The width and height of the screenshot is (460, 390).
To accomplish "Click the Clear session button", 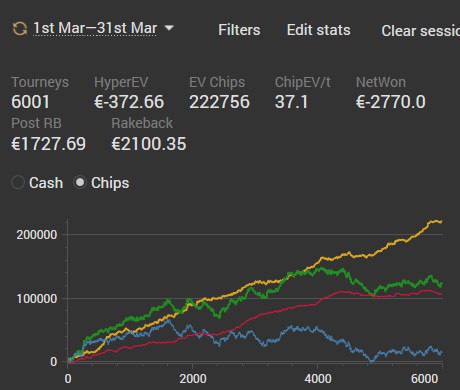I will coord(421,31).
